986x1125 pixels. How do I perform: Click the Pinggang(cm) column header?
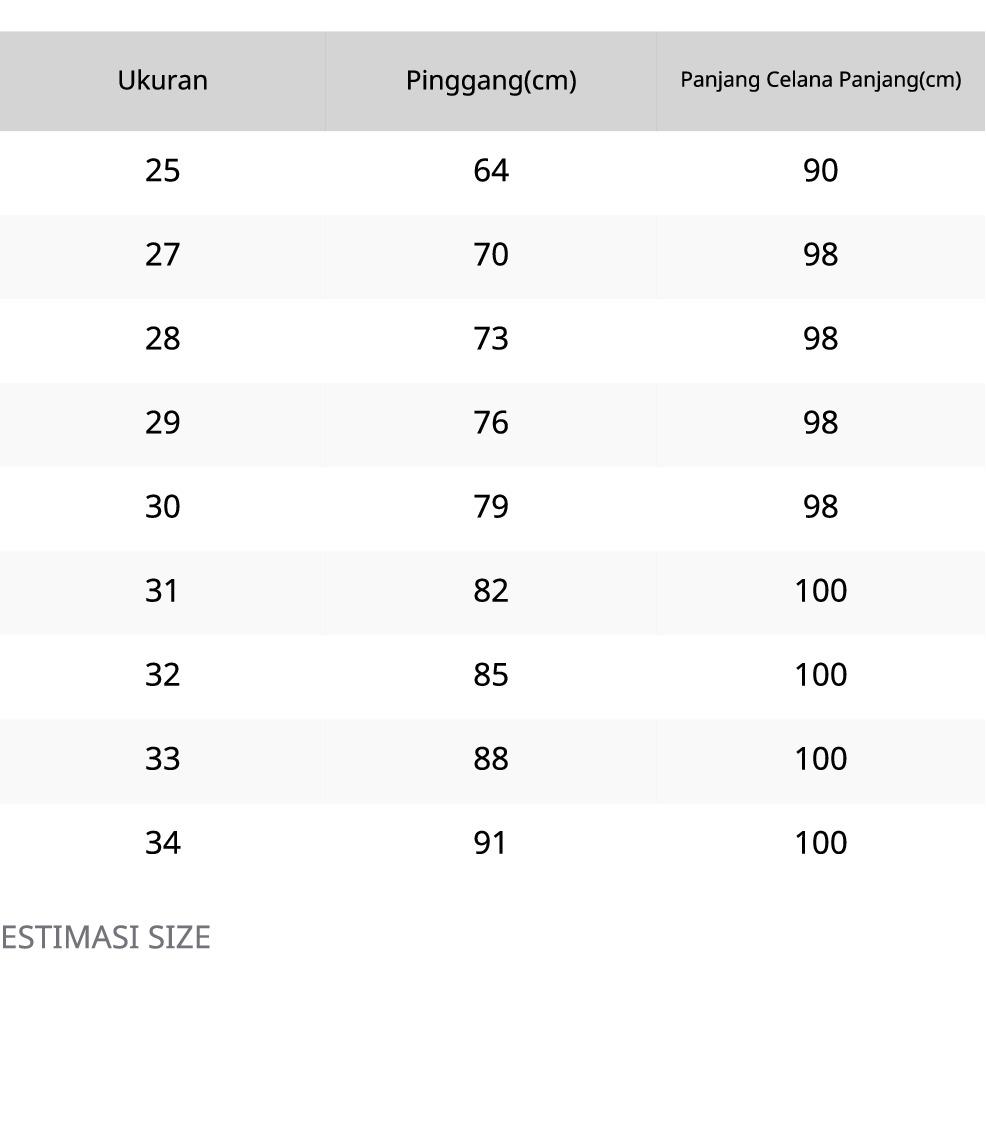coord(491,81)
